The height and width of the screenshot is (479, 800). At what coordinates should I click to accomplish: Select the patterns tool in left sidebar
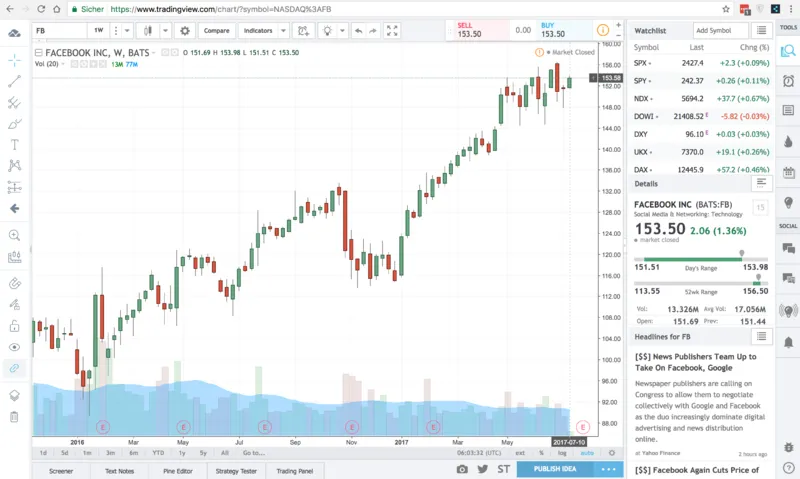point(14,165)
